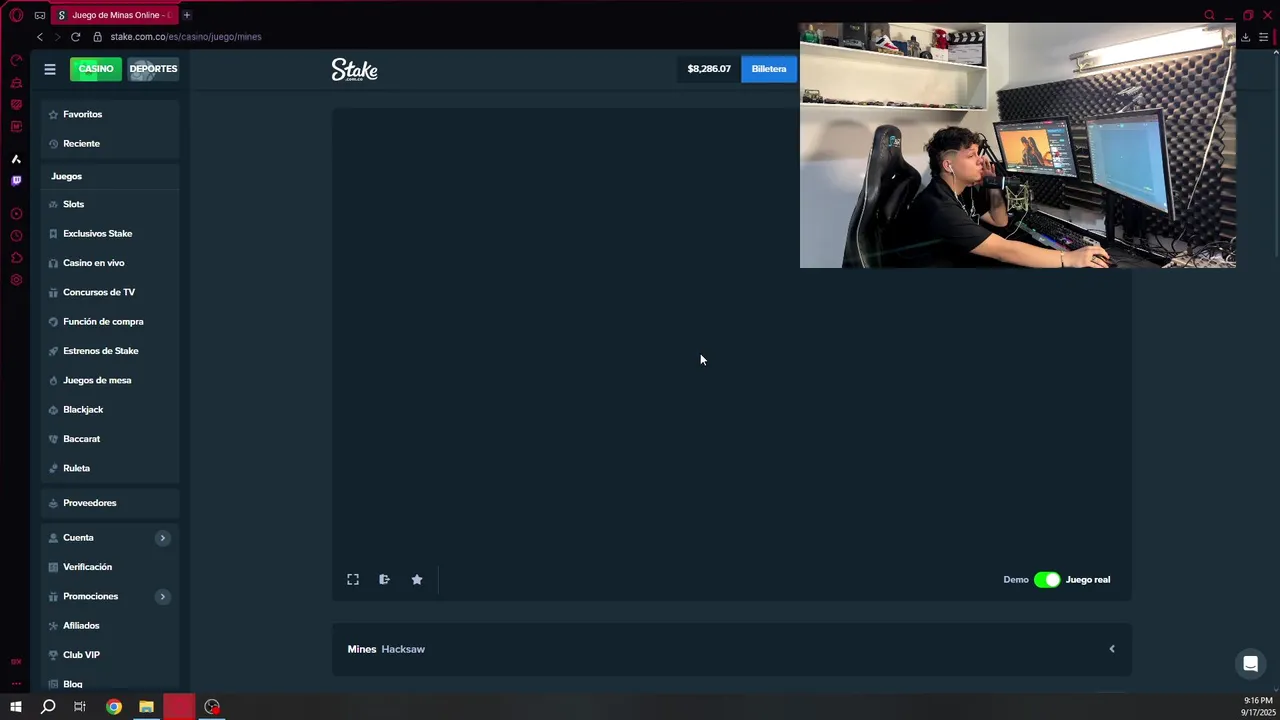
Task: Open Reciente in the sidebar
Action: pyautogui.click(x=110, y=144)
